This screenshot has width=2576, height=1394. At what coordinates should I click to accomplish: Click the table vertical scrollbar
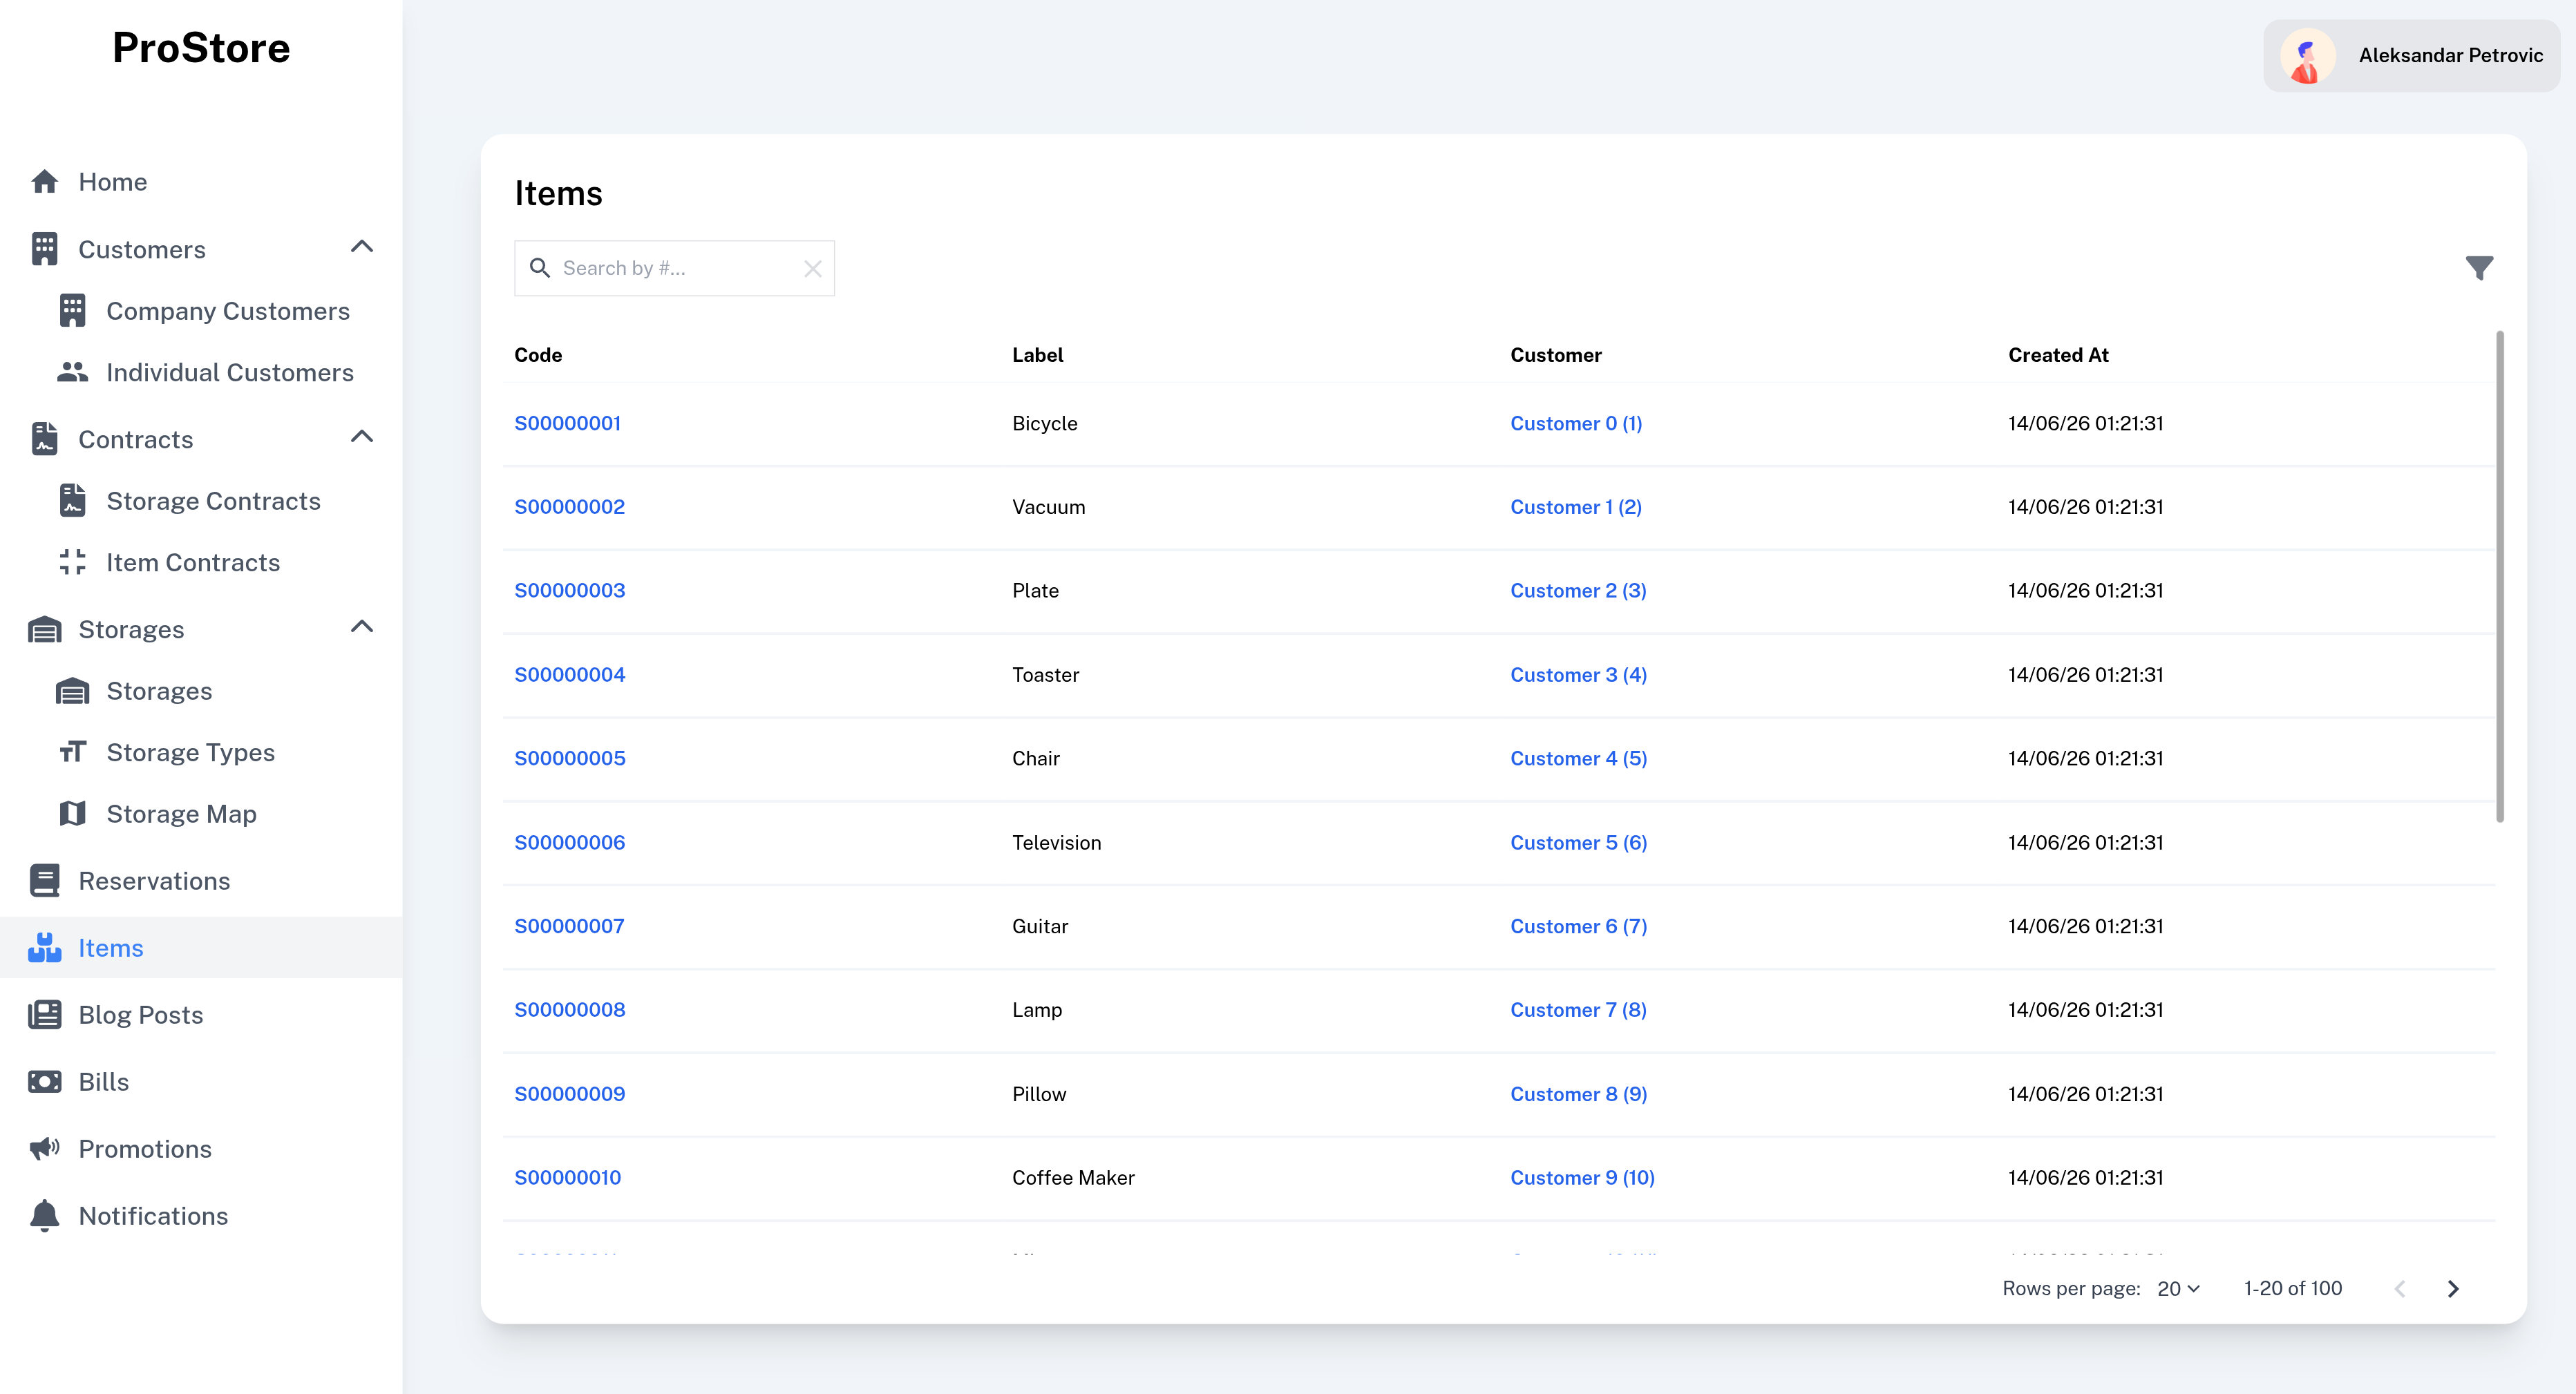2500,577
